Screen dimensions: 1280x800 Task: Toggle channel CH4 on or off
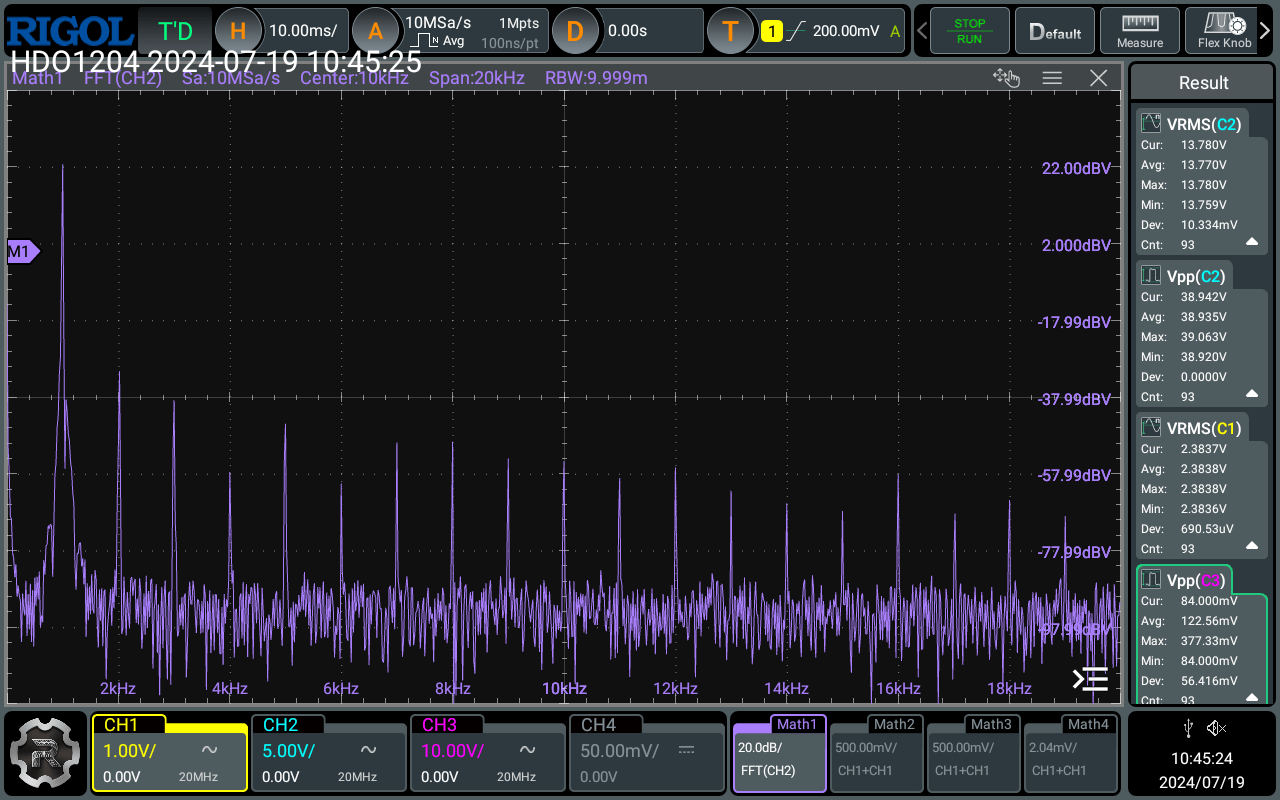pos(598,725)
